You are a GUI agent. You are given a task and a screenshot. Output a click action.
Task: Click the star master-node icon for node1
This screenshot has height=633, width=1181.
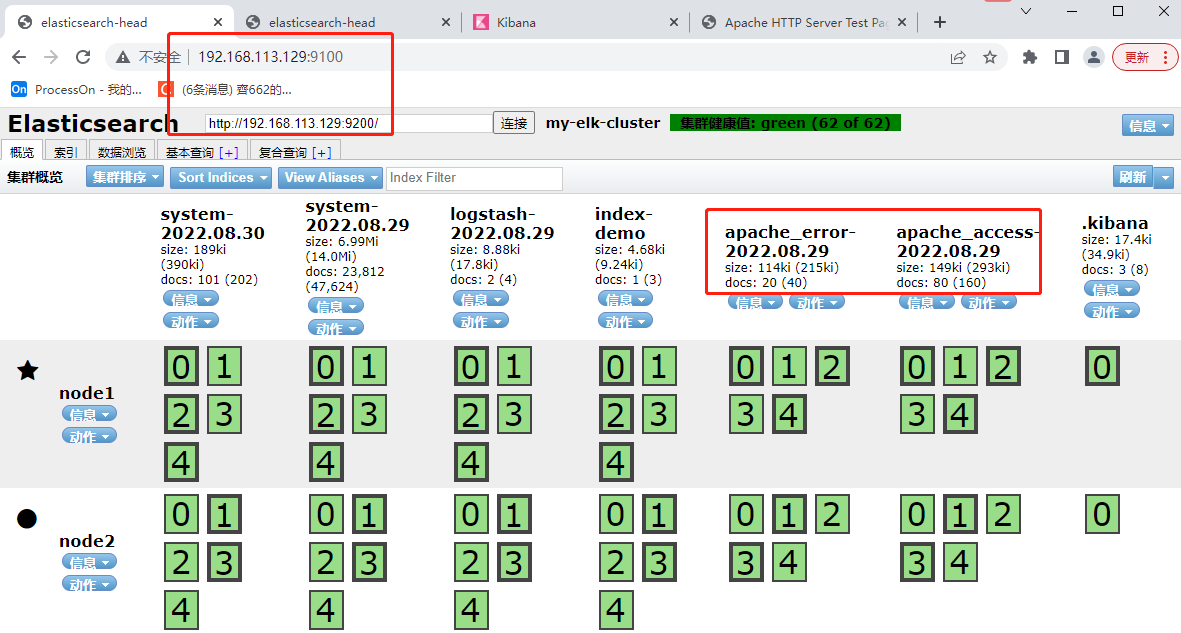[x=27, y=370]
